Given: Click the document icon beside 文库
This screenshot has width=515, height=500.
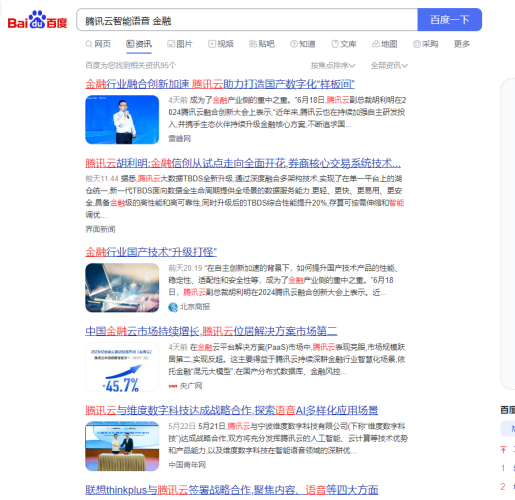Looking at the screenshot, I should 335,44.
